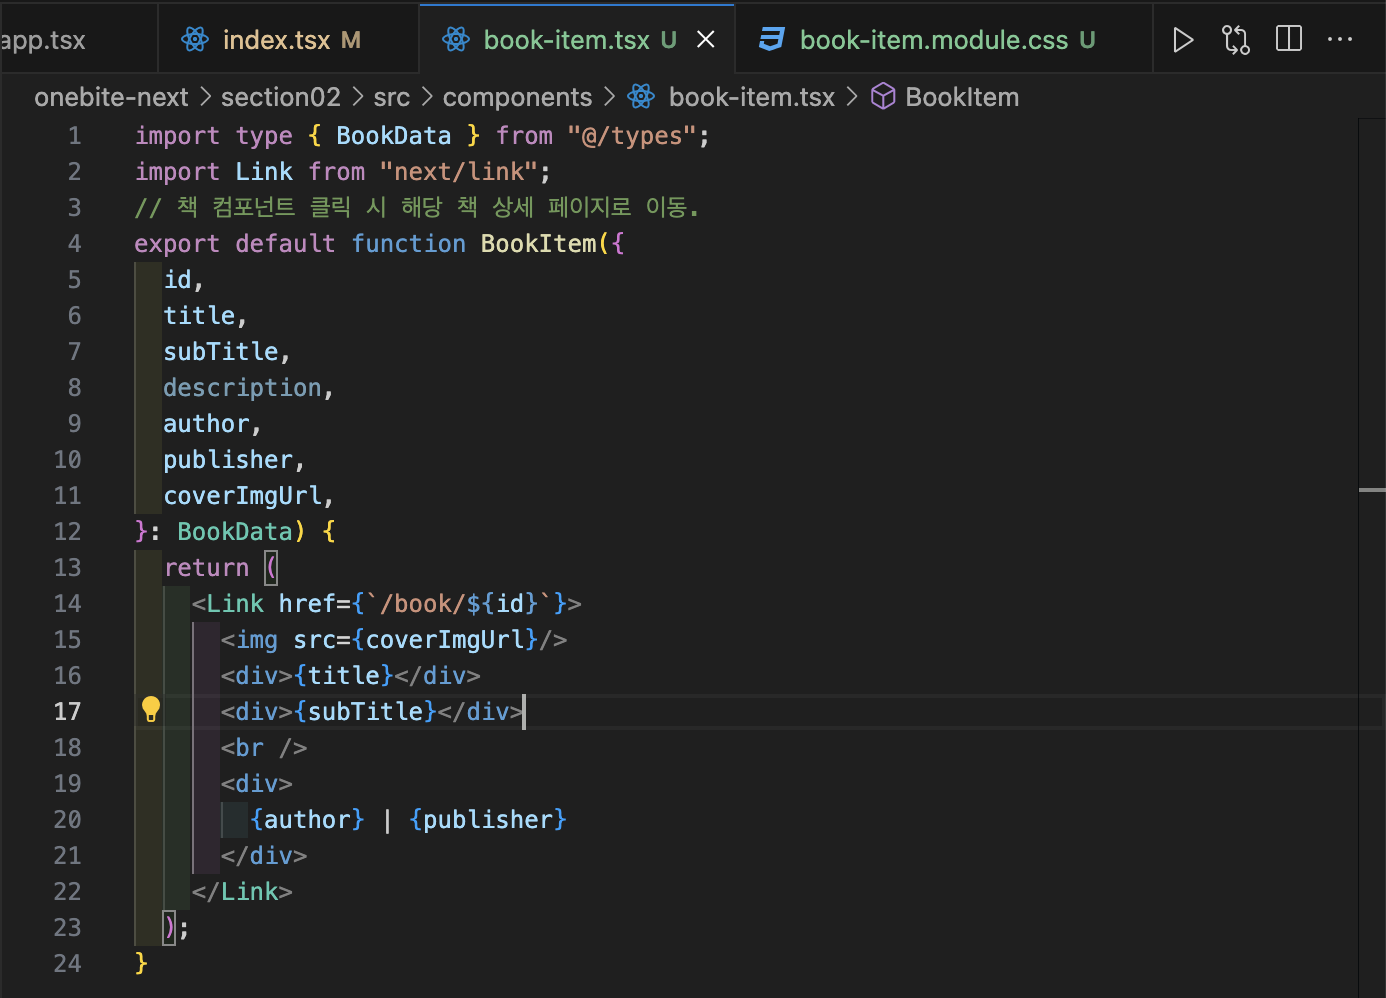1386x998 pixels.
Task: Run the code with the play icon
Action: [1183, 40]
